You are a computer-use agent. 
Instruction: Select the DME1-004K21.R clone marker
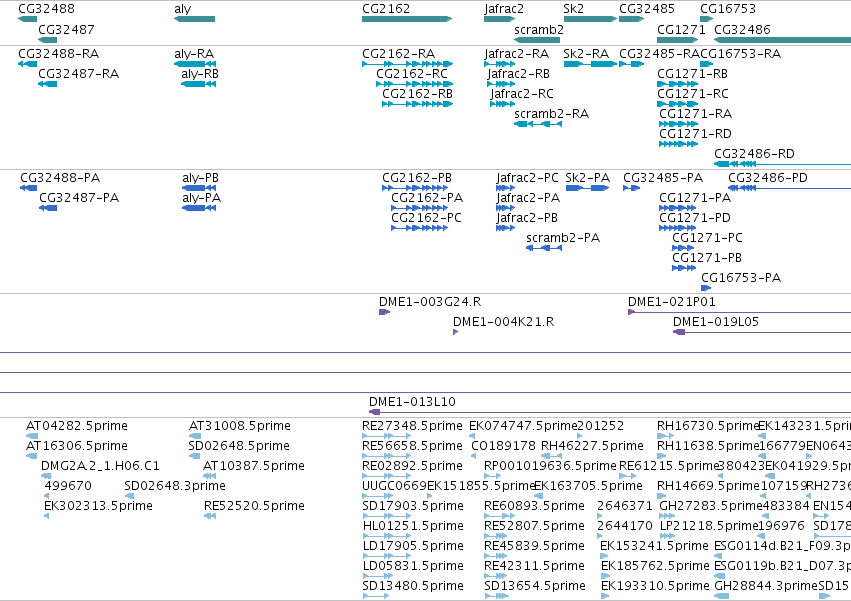coord(455,332)
